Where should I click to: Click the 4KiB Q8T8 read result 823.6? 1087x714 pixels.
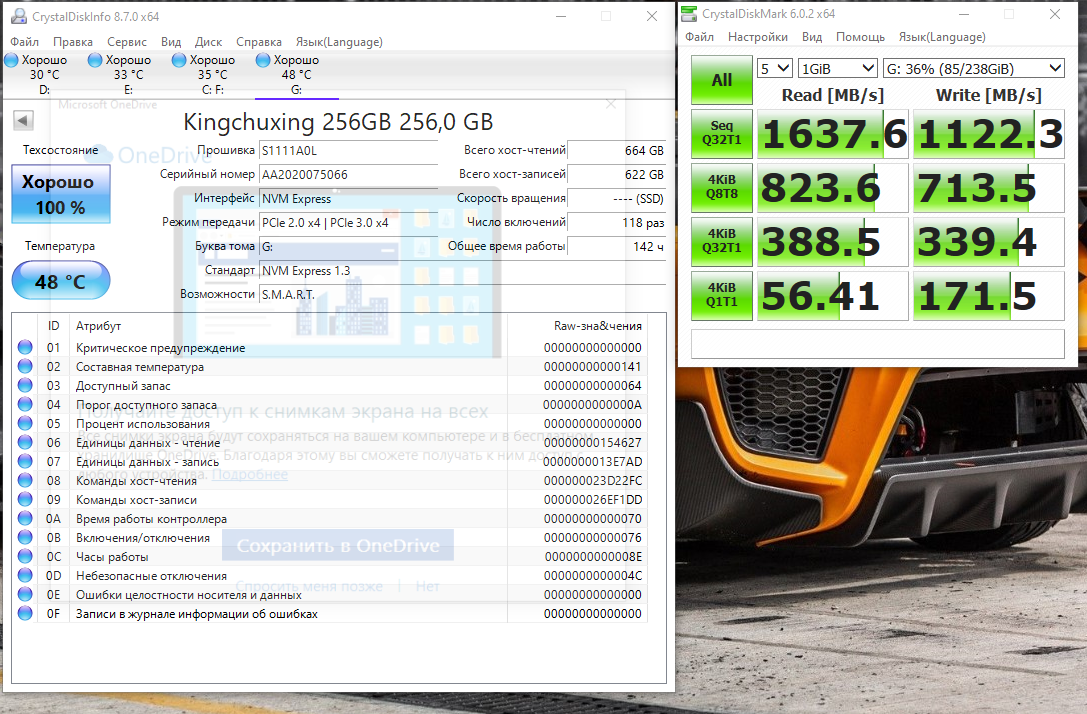point(833,188)
